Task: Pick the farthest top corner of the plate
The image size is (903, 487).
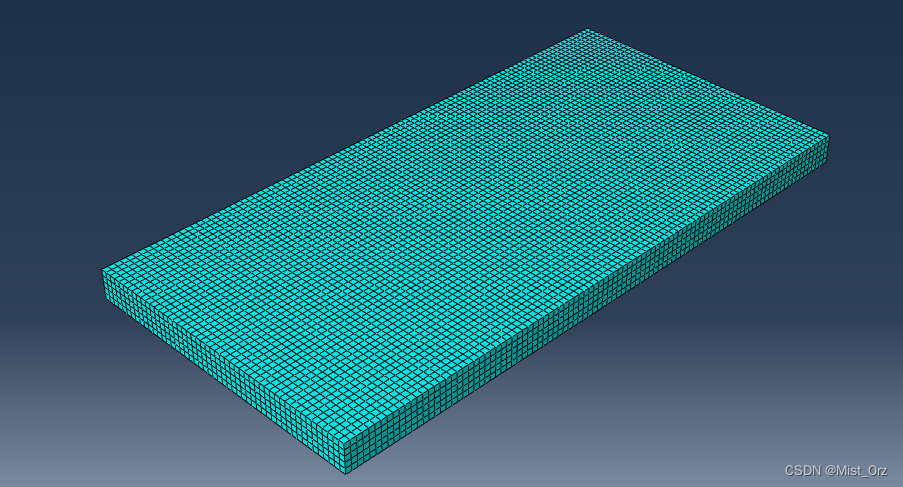Action: click(x=587, y=29)
